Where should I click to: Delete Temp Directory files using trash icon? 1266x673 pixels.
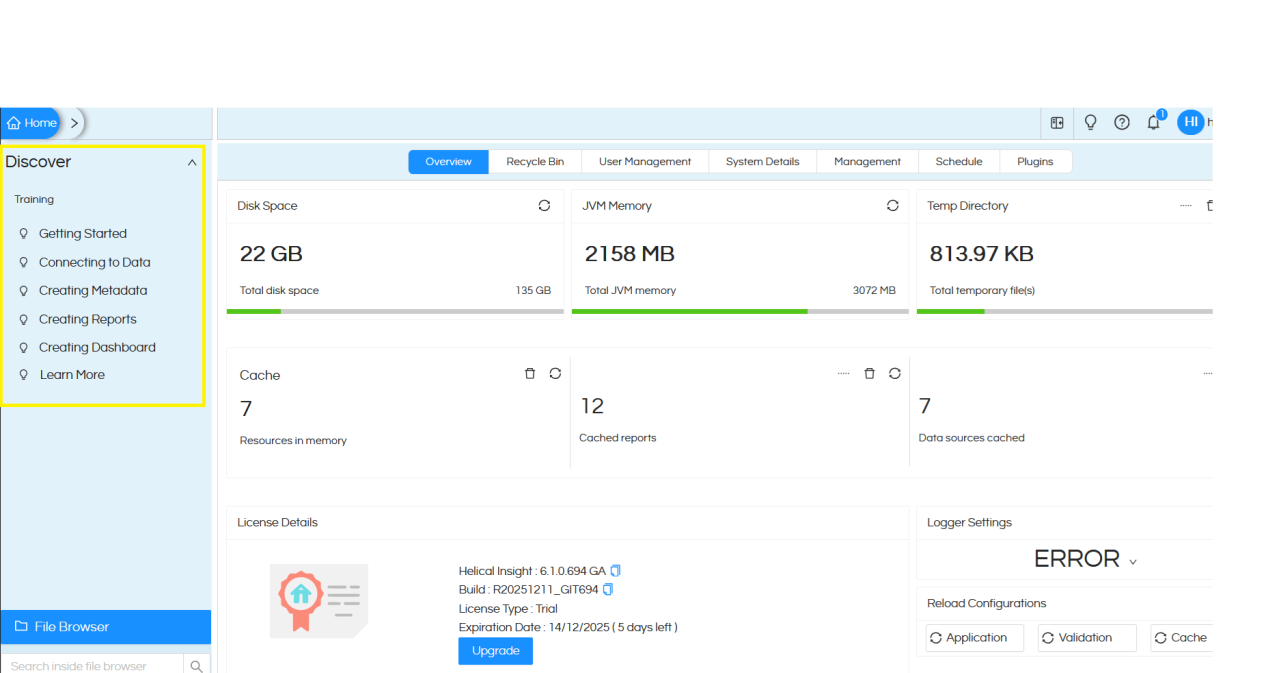pyautogui.click(x=1209, y=204)
